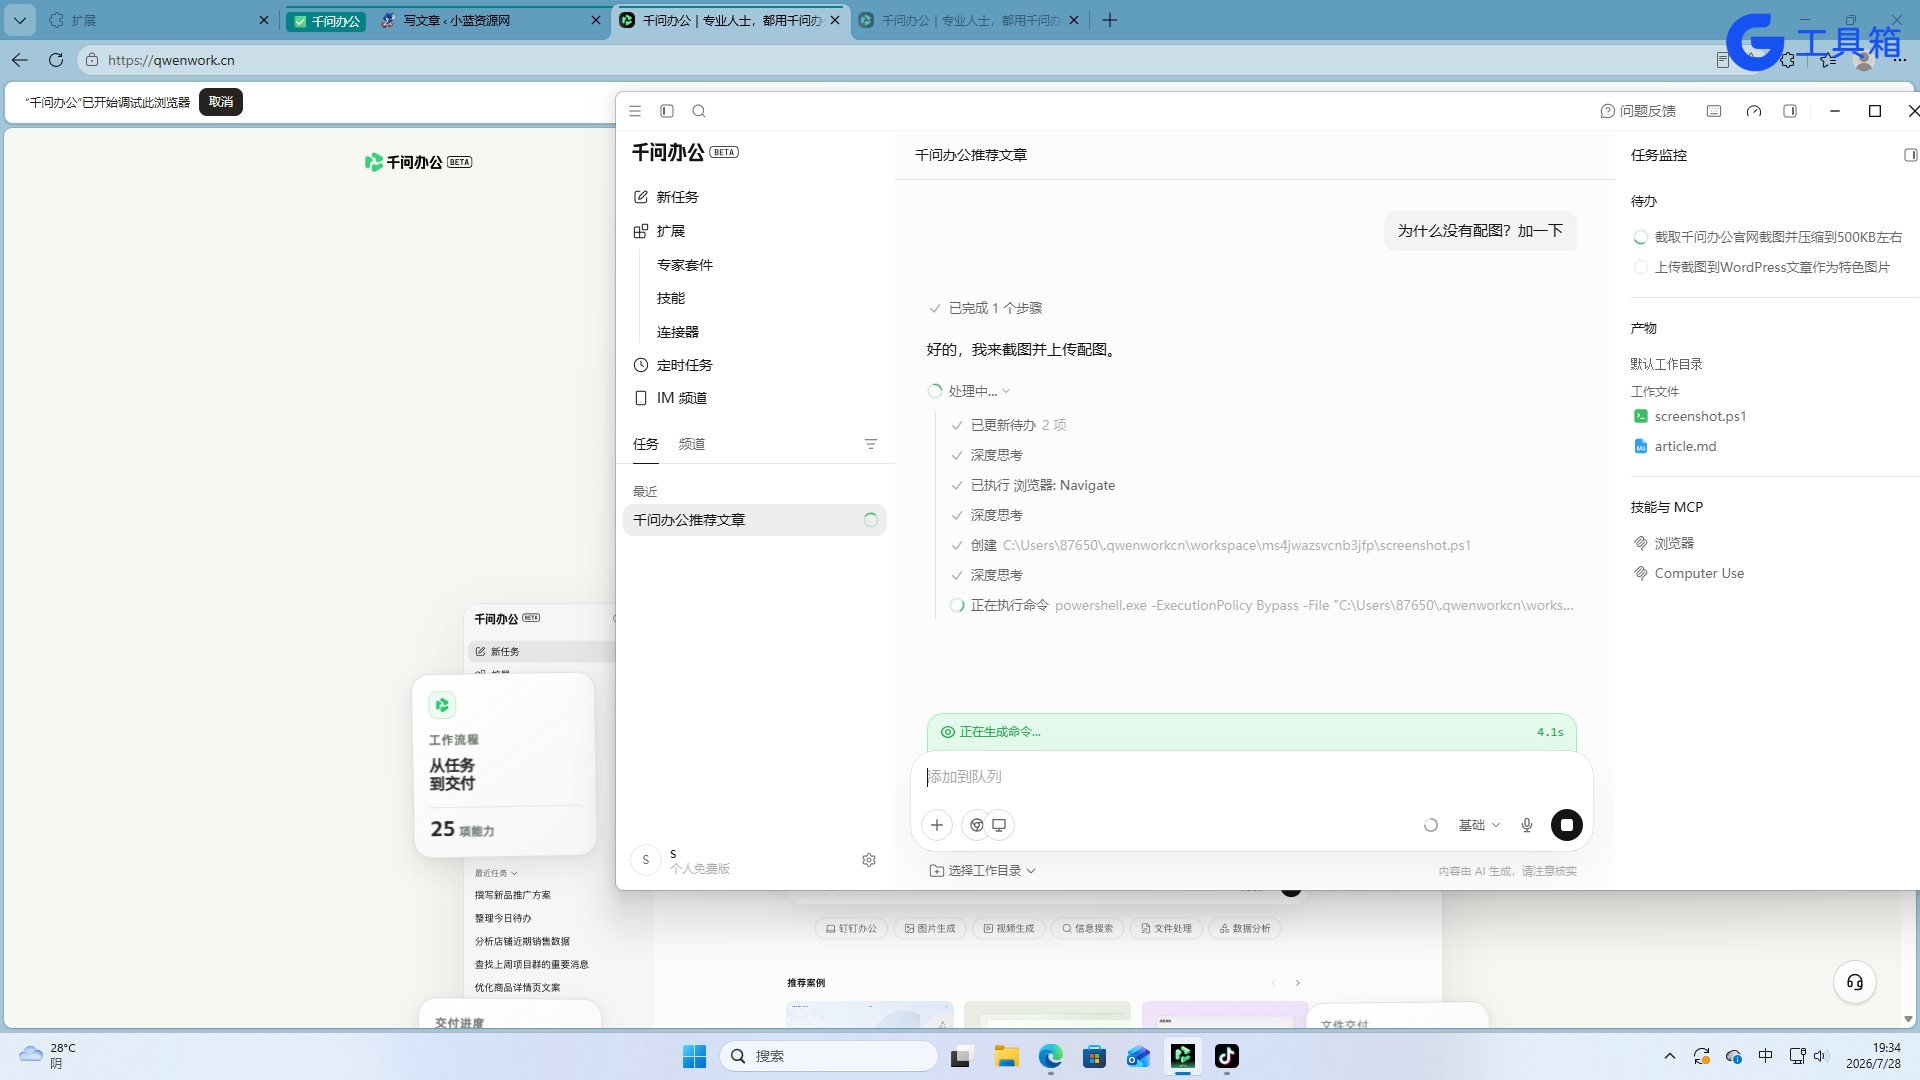The height and width of the screenshot is (1080, 1920).
Task: Click 数据分析 chip on the webpage
Action: coord(1245,928)
